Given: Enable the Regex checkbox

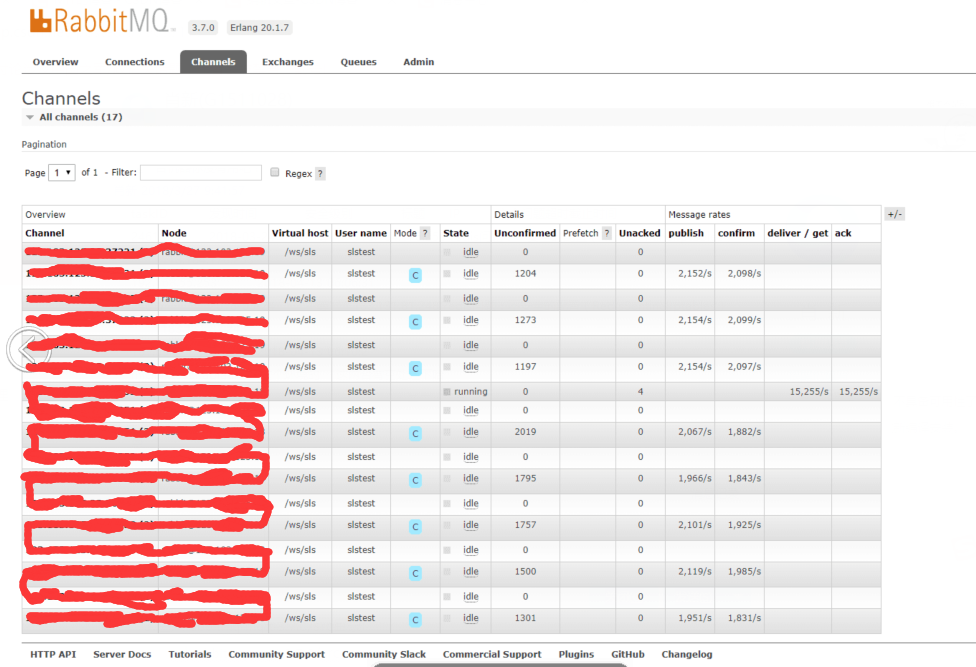Looking at the screenshot, I should 274,172.
